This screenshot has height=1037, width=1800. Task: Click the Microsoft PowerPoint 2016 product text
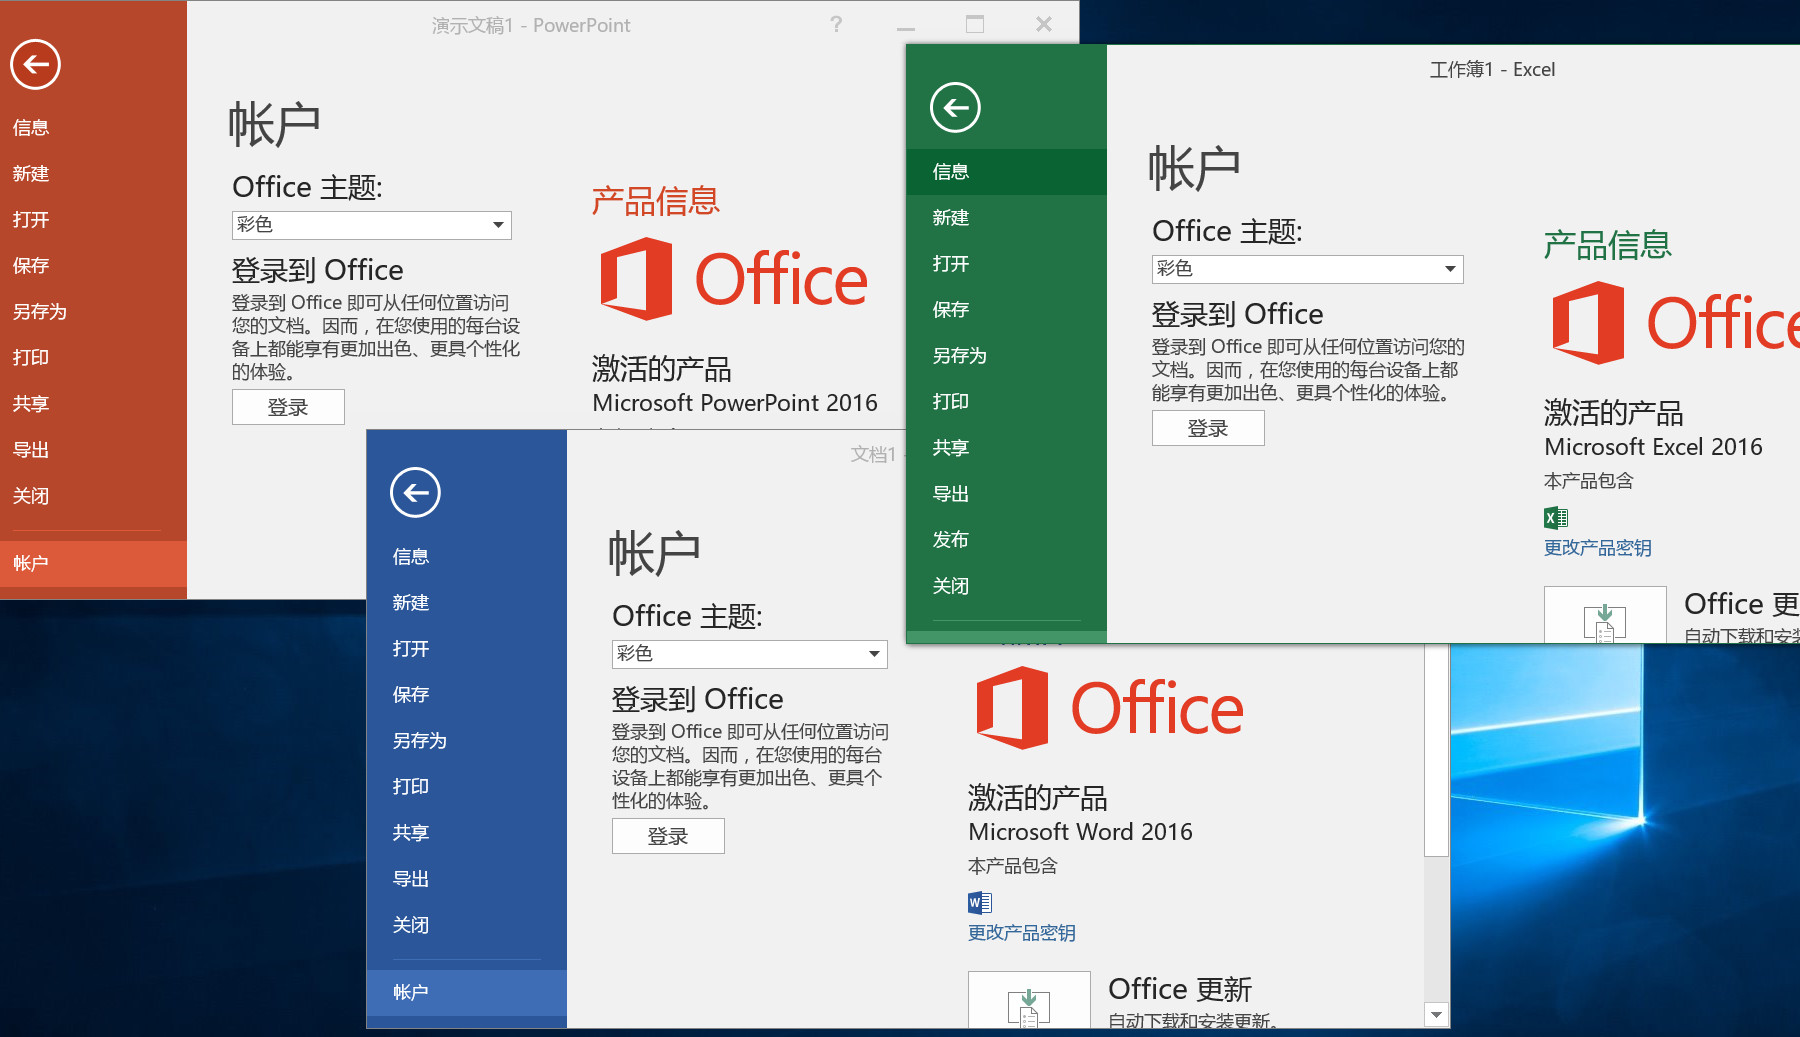pyautogui.click(x=735, y=403)
